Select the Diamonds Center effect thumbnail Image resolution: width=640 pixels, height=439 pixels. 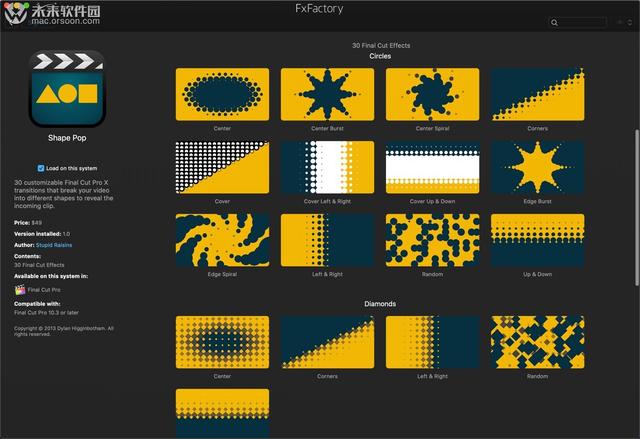222,342
